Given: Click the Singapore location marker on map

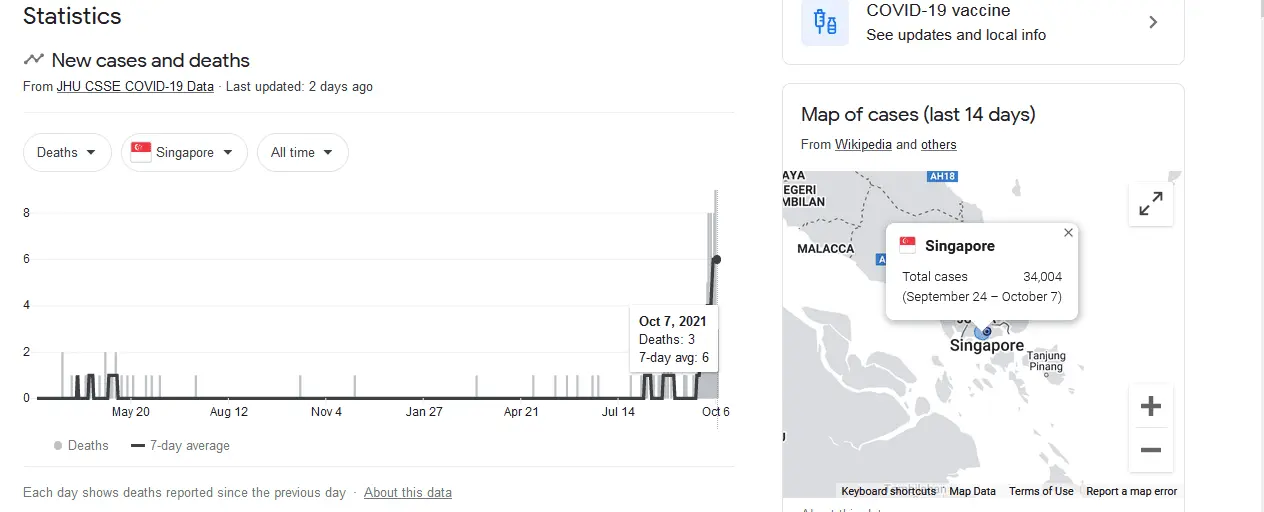Looking at the screenshot, I should coord(985,331).
